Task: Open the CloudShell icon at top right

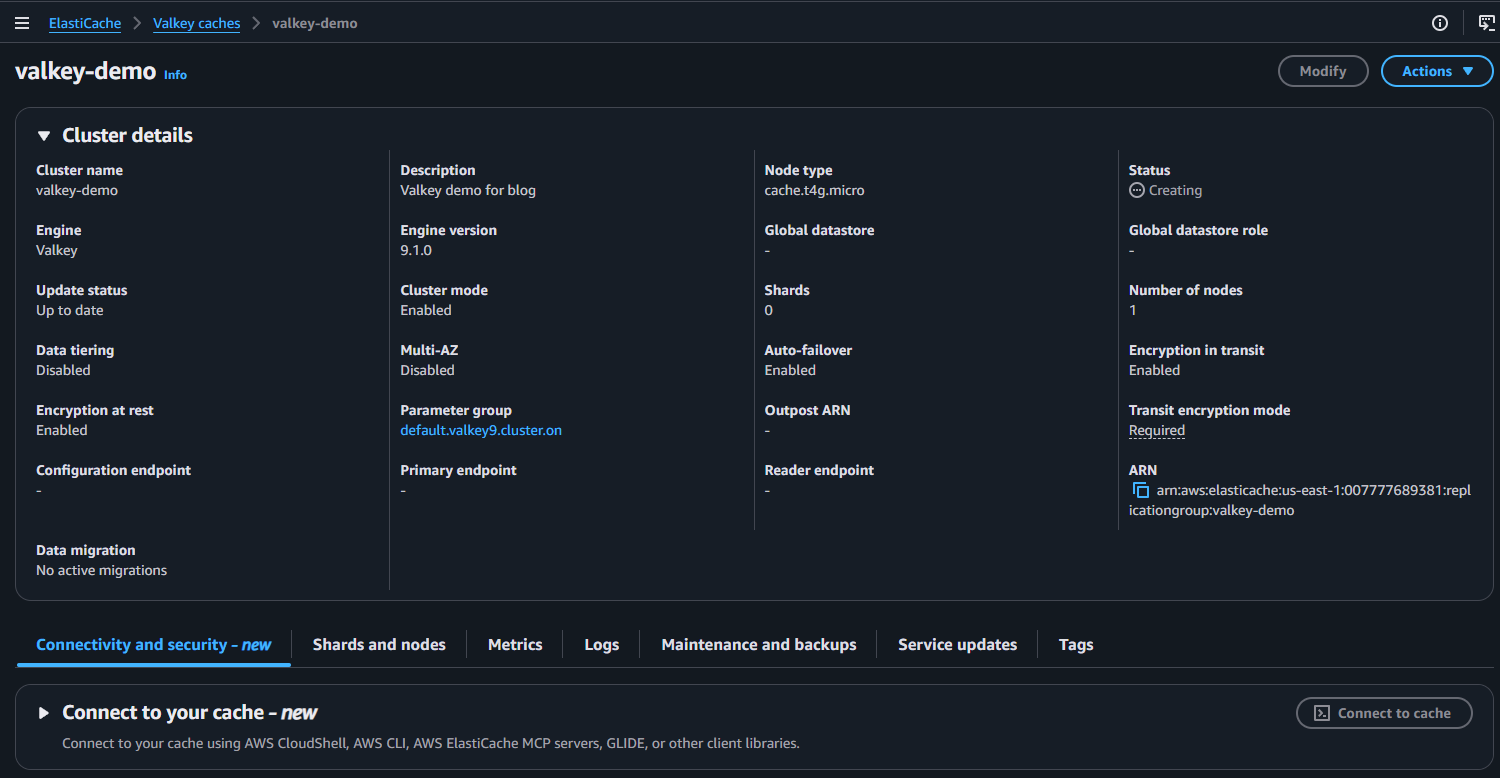Action: (1487, 23)
